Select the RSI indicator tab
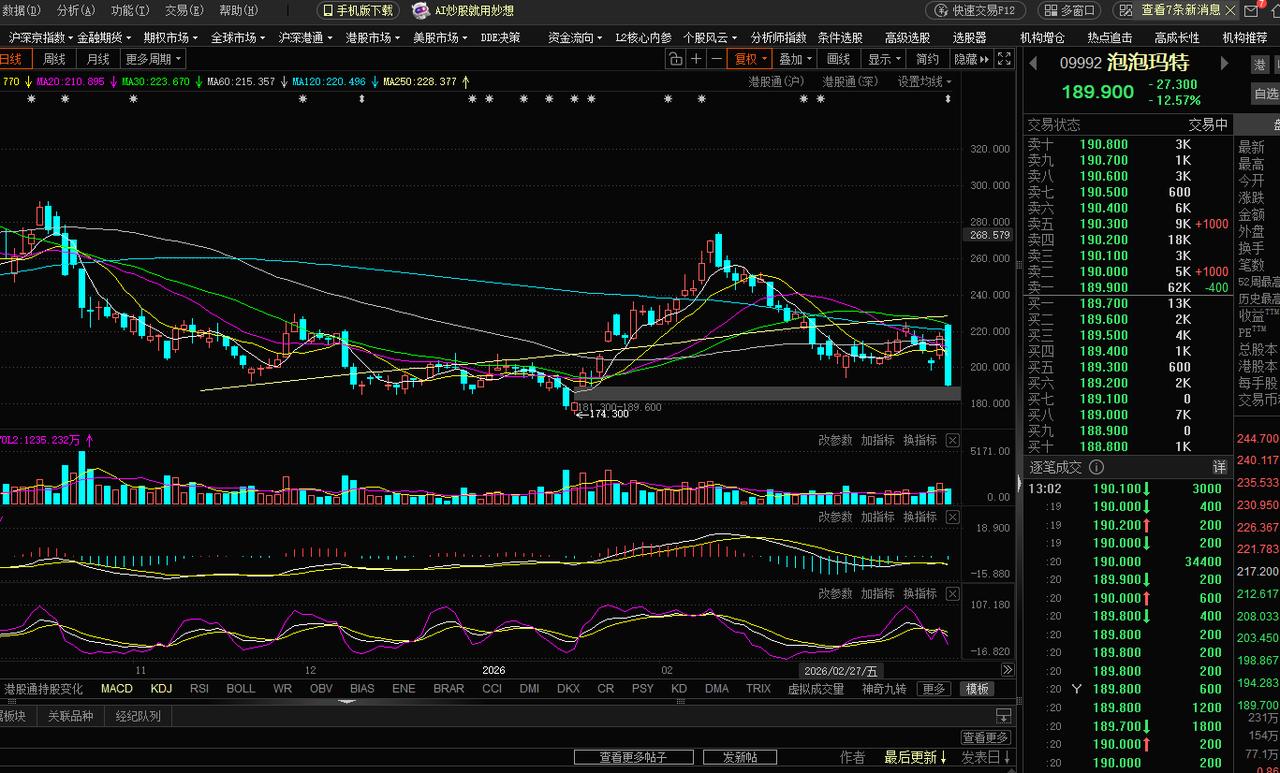The width and height of the screenshot is (1280, 773). point(200,689)
